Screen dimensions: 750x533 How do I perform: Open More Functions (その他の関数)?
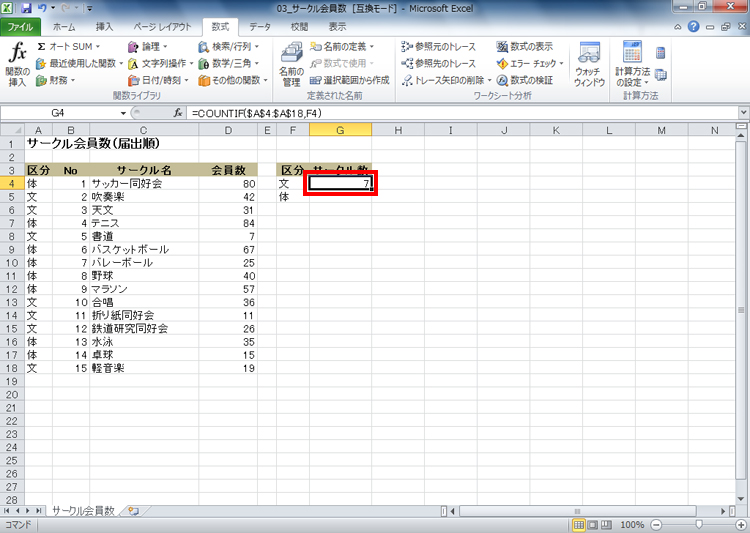tap(233, 80)
